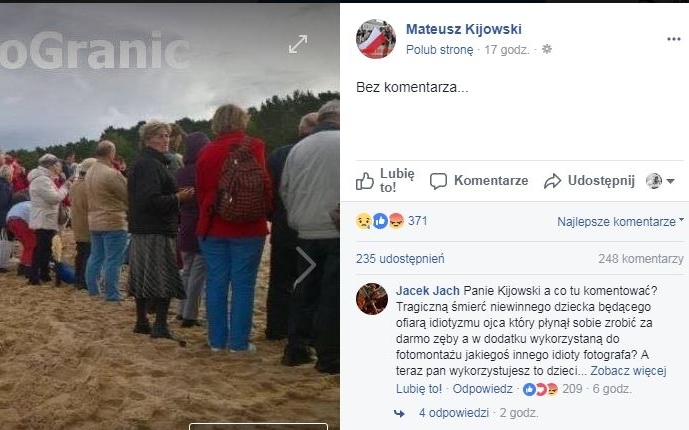Screen dimensions: 689x430
Task: Expand the 4 odpowiedzi replies
Action: [x=453, y=413]
